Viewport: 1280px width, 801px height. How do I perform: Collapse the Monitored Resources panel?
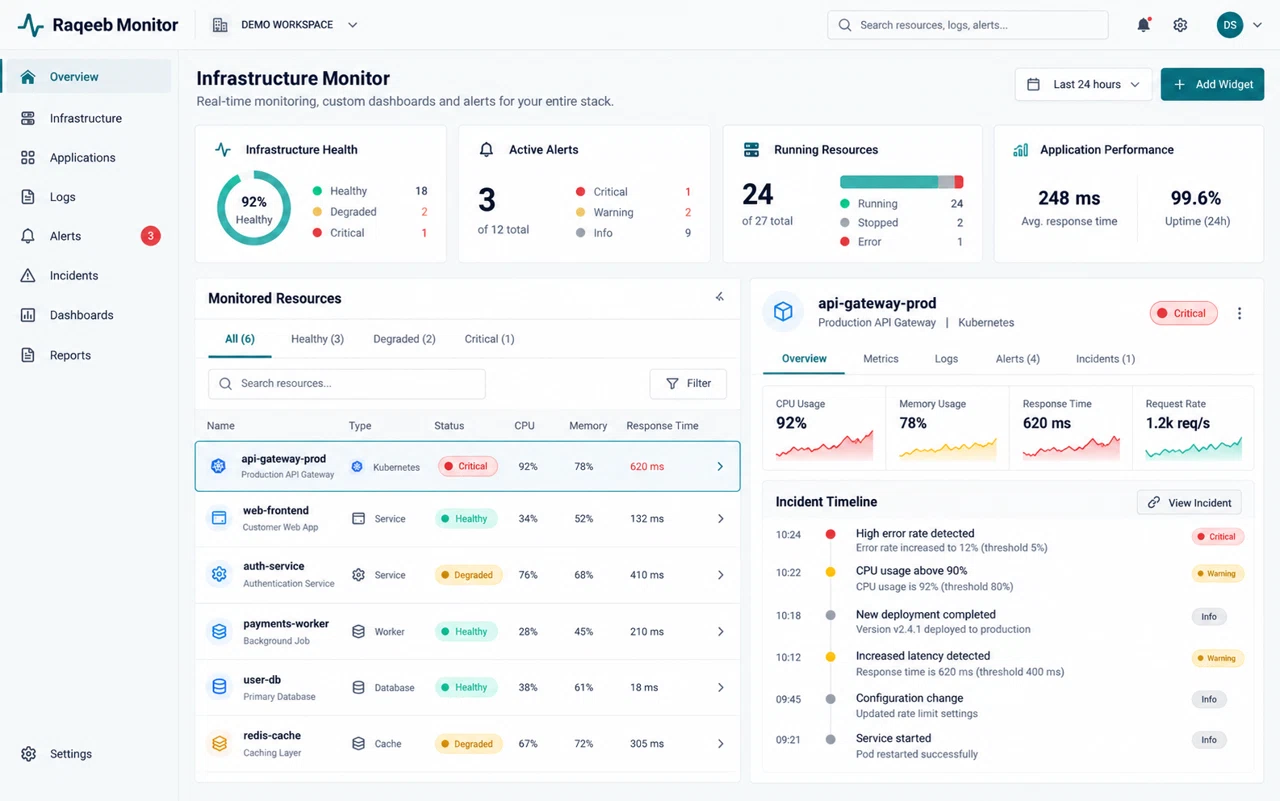(x=720, y=297)
